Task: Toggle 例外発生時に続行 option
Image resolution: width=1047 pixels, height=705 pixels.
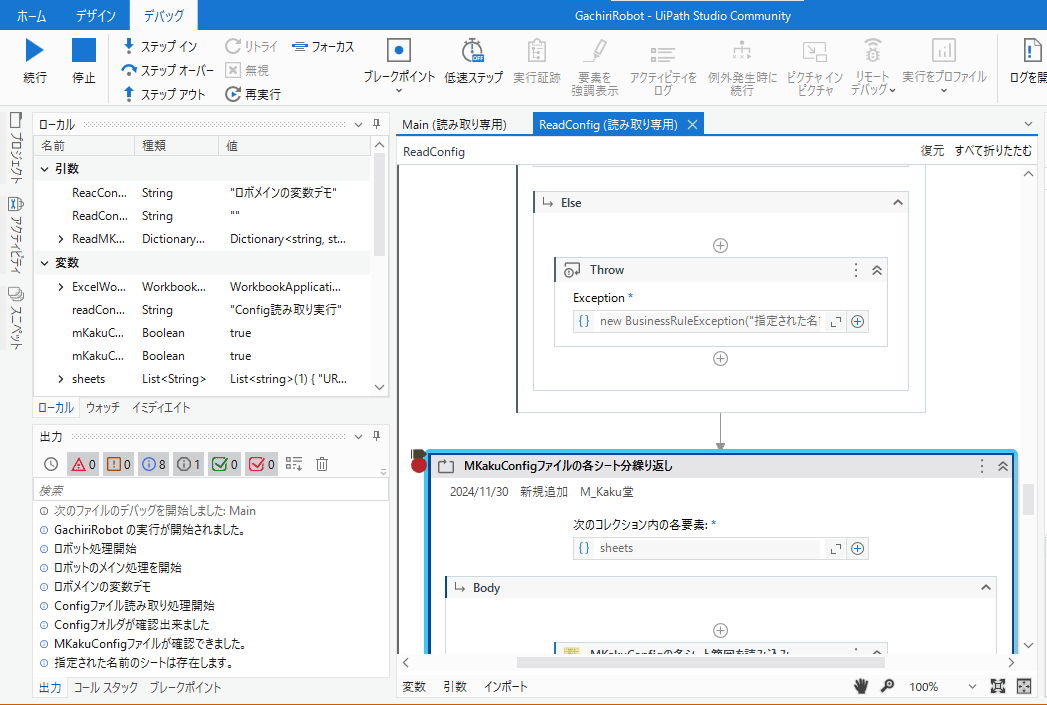Action: [742, 67]
